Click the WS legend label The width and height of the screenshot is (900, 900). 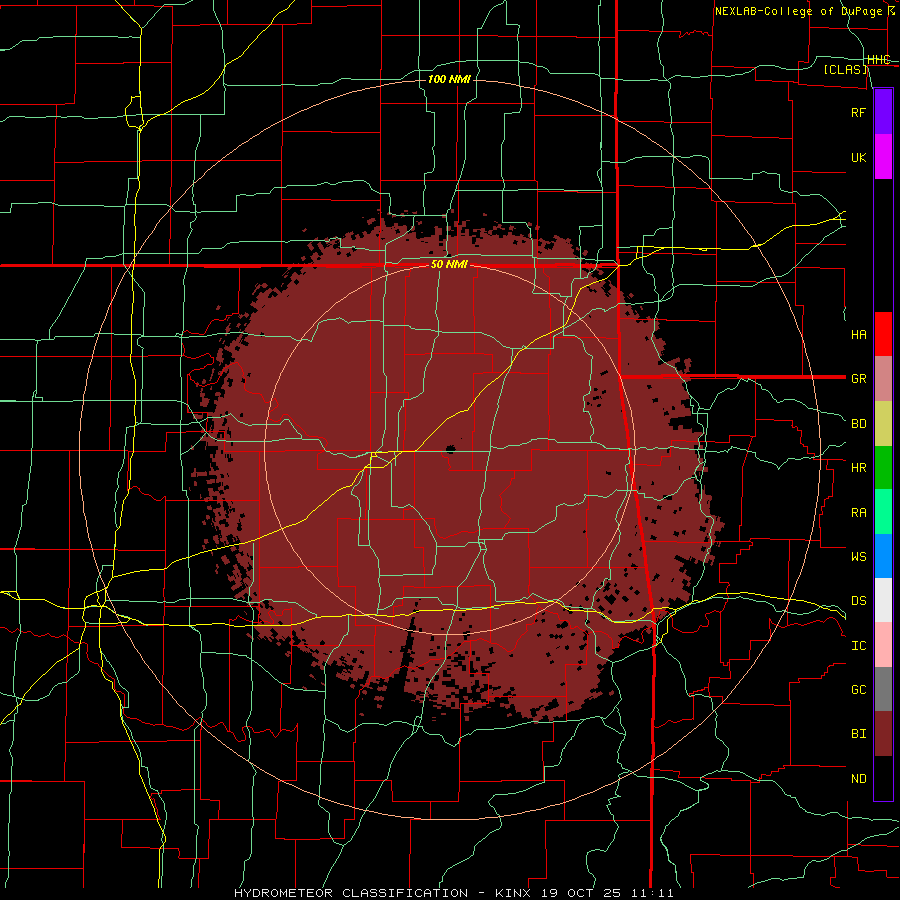tap(858, 557)
